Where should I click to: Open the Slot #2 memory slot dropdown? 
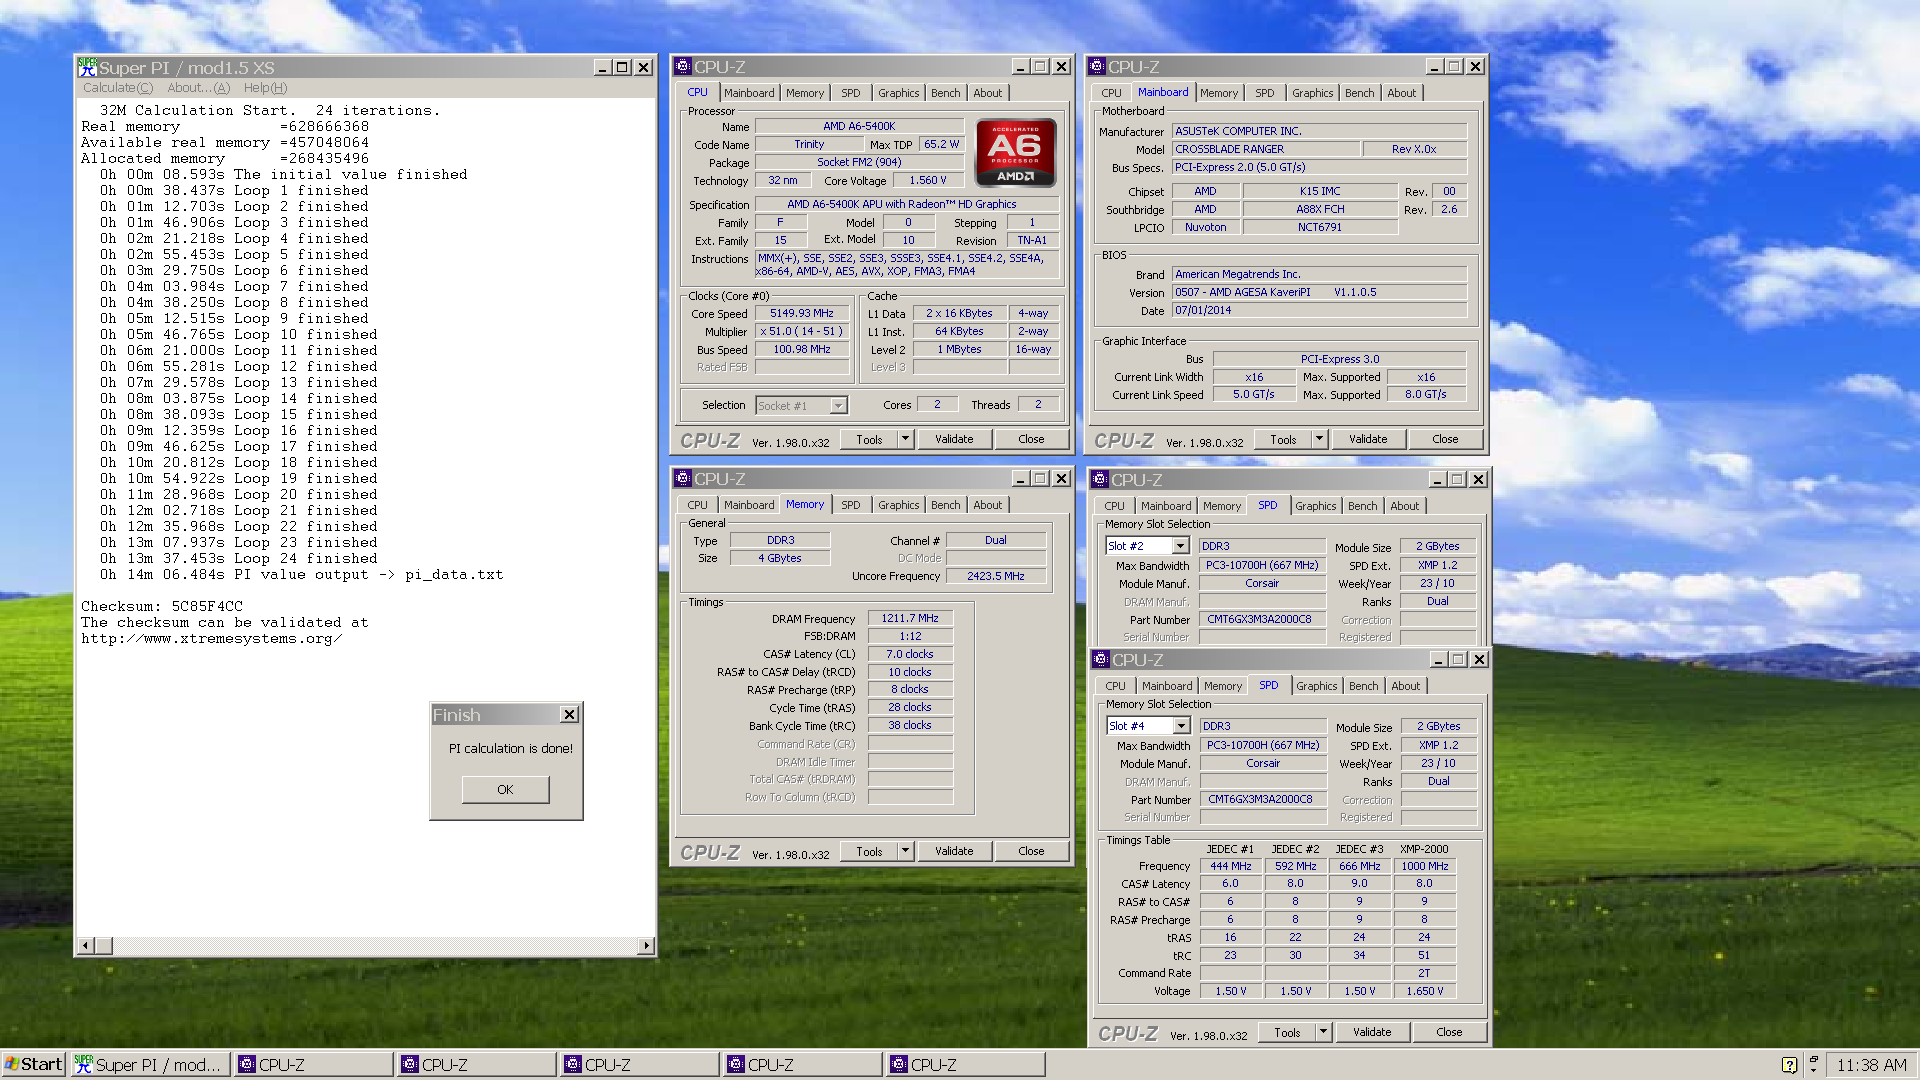click(x=1181, y=546)
